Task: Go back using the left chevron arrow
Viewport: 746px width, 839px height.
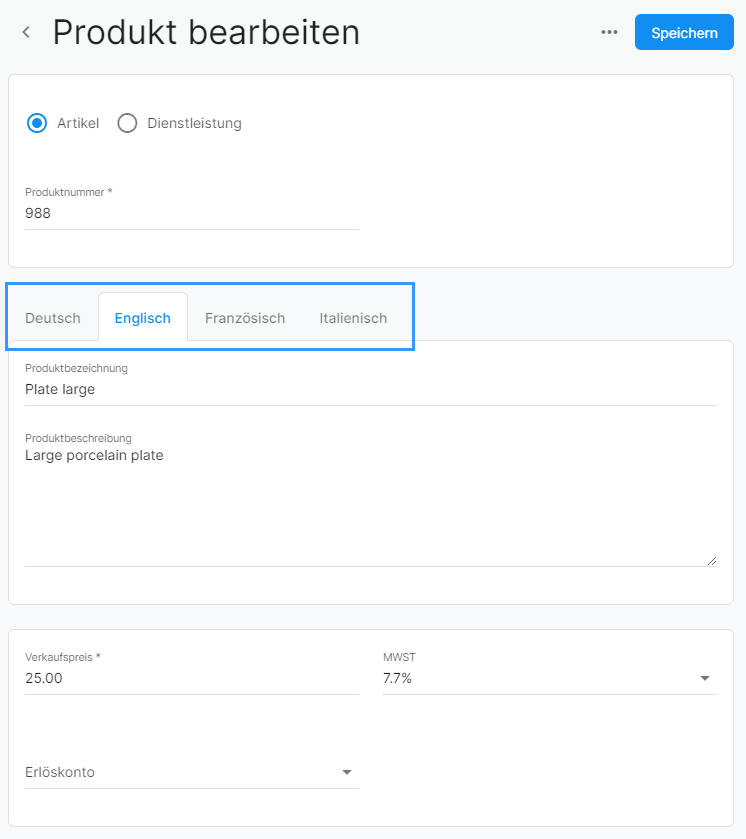Action: pos(26,33)
